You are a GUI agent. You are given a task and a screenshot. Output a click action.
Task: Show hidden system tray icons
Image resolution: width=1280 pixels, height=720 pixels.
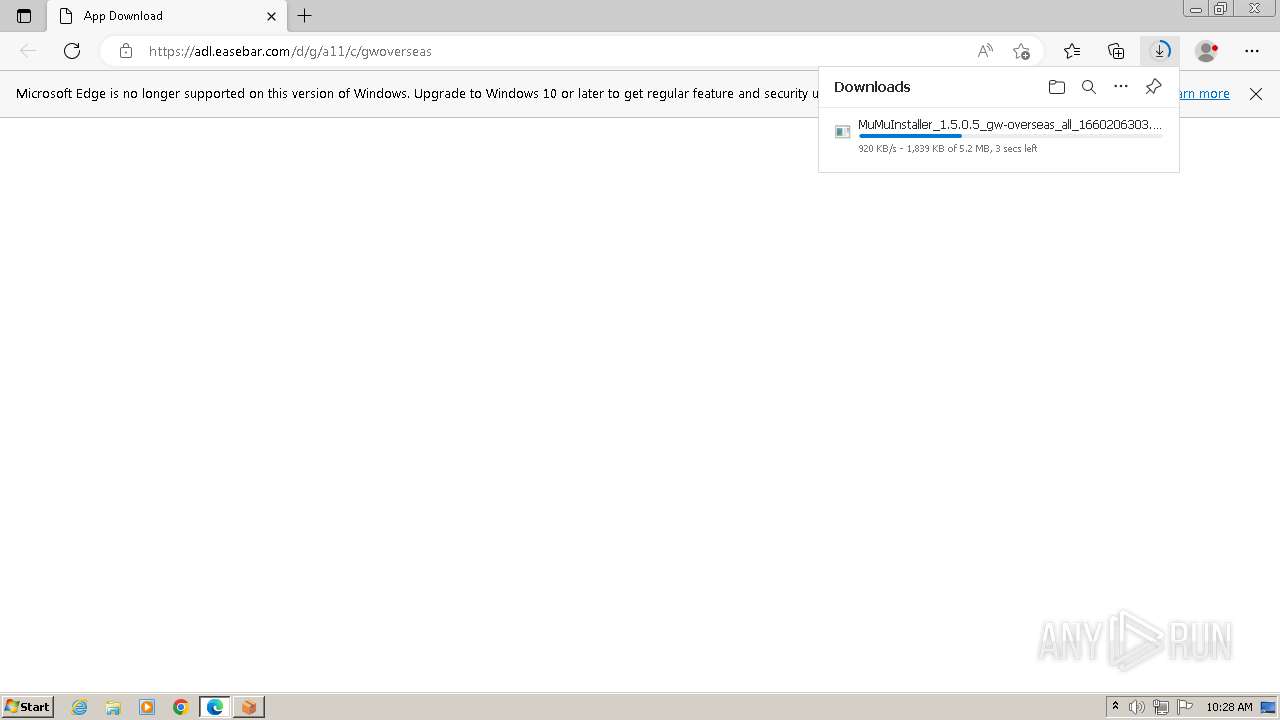pos(1115,707)
